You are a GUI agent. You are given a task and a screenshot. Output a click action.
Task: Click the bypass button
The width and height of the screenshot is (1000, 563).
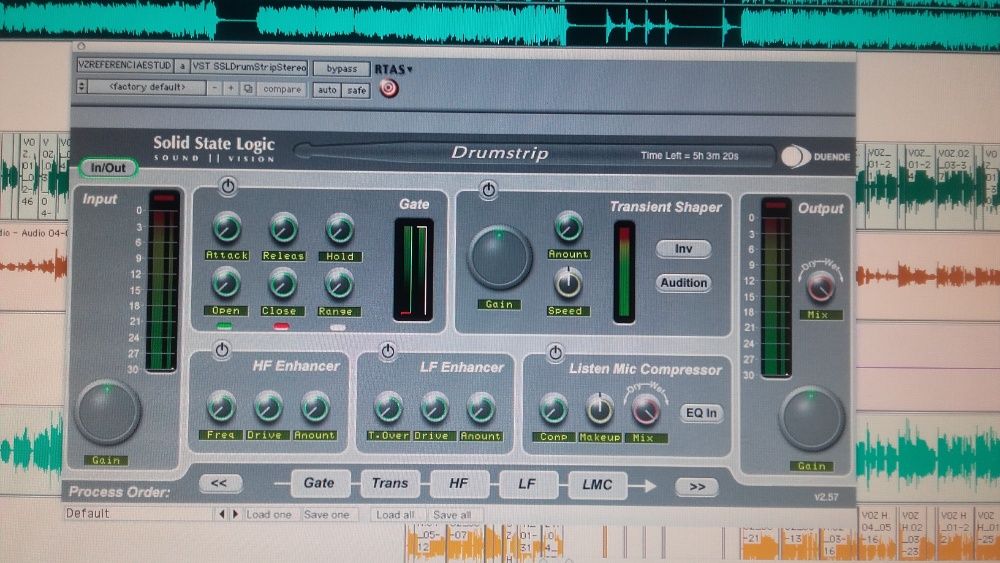click(342, 68)
